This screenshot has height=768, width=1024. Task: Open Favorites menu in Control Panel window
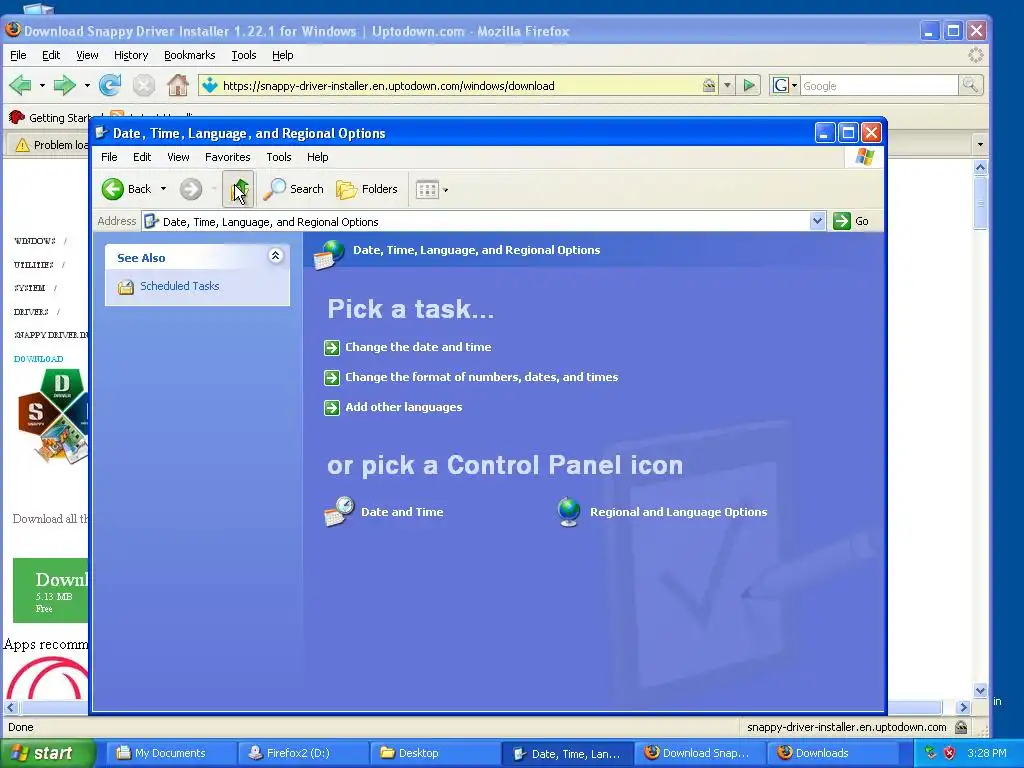coord(227,157)
